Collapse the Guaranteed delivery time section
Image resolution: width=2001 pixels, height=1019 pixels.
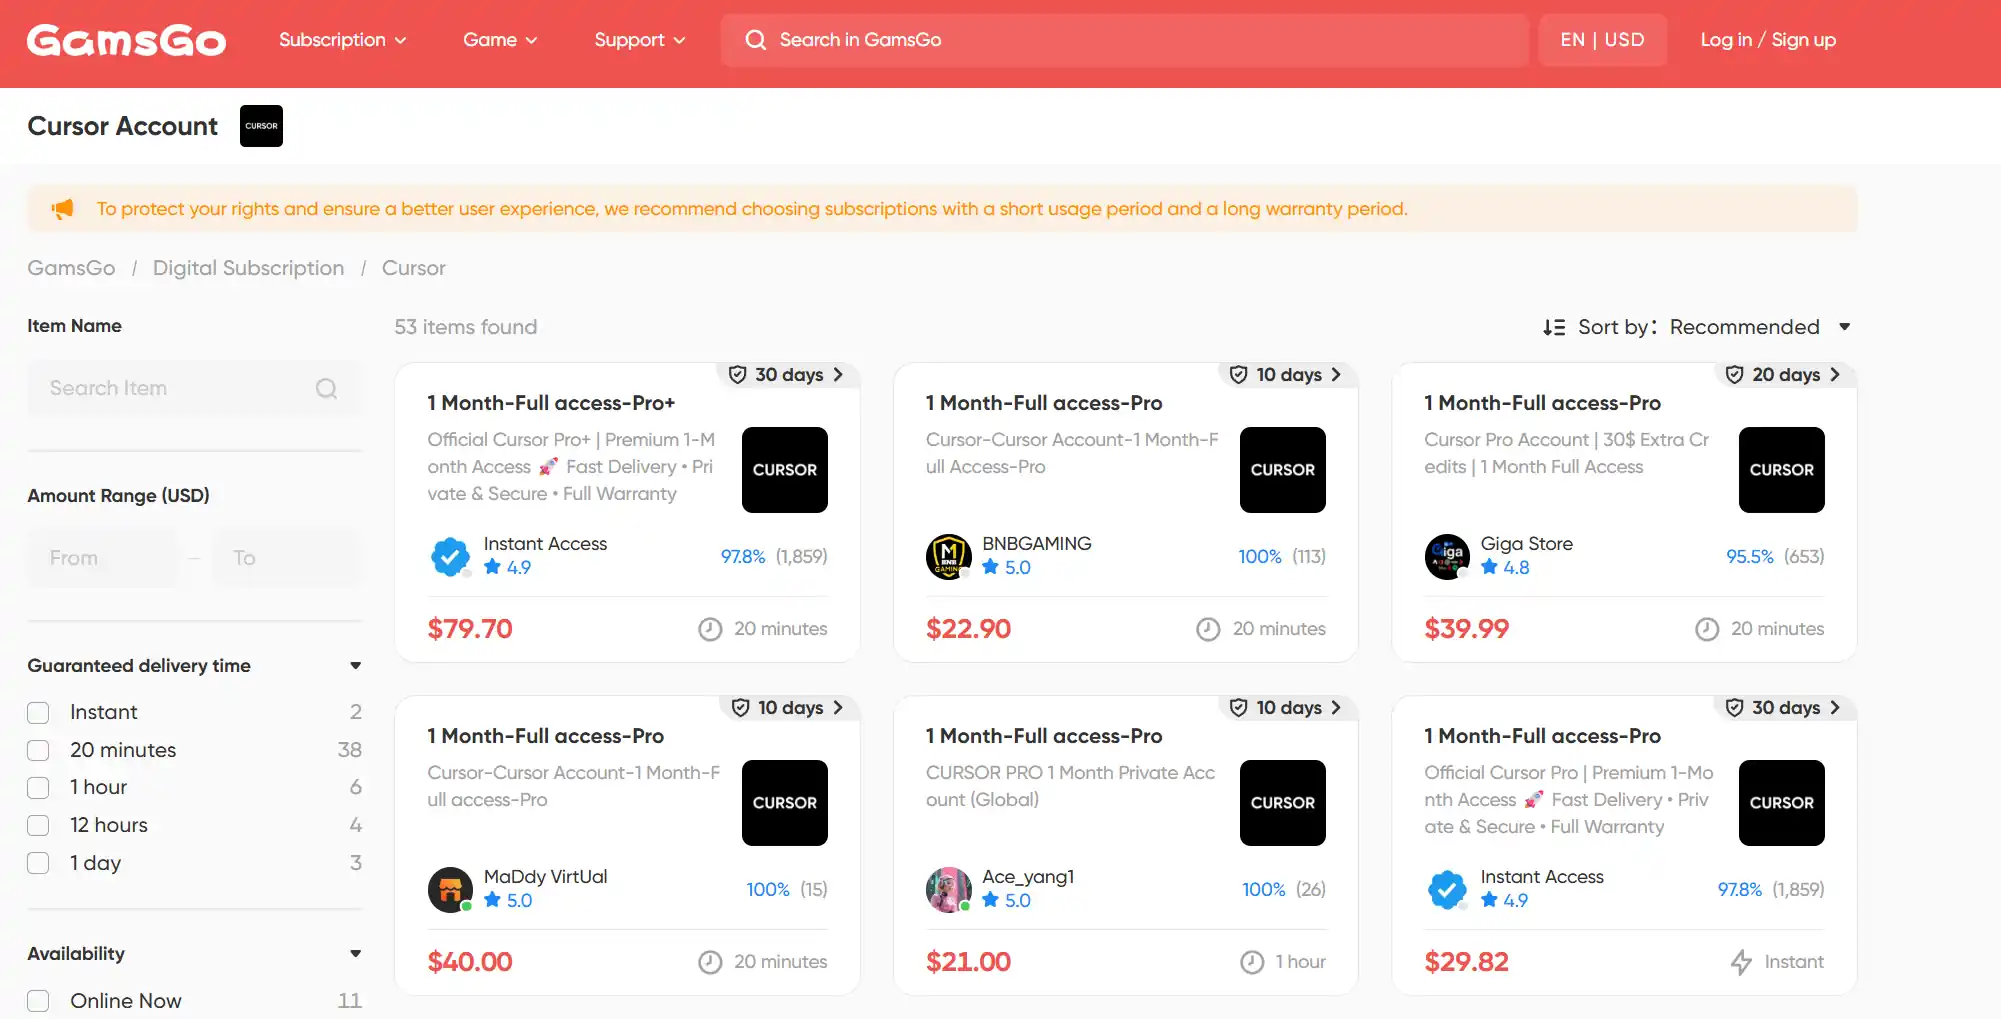pos(355,666)
